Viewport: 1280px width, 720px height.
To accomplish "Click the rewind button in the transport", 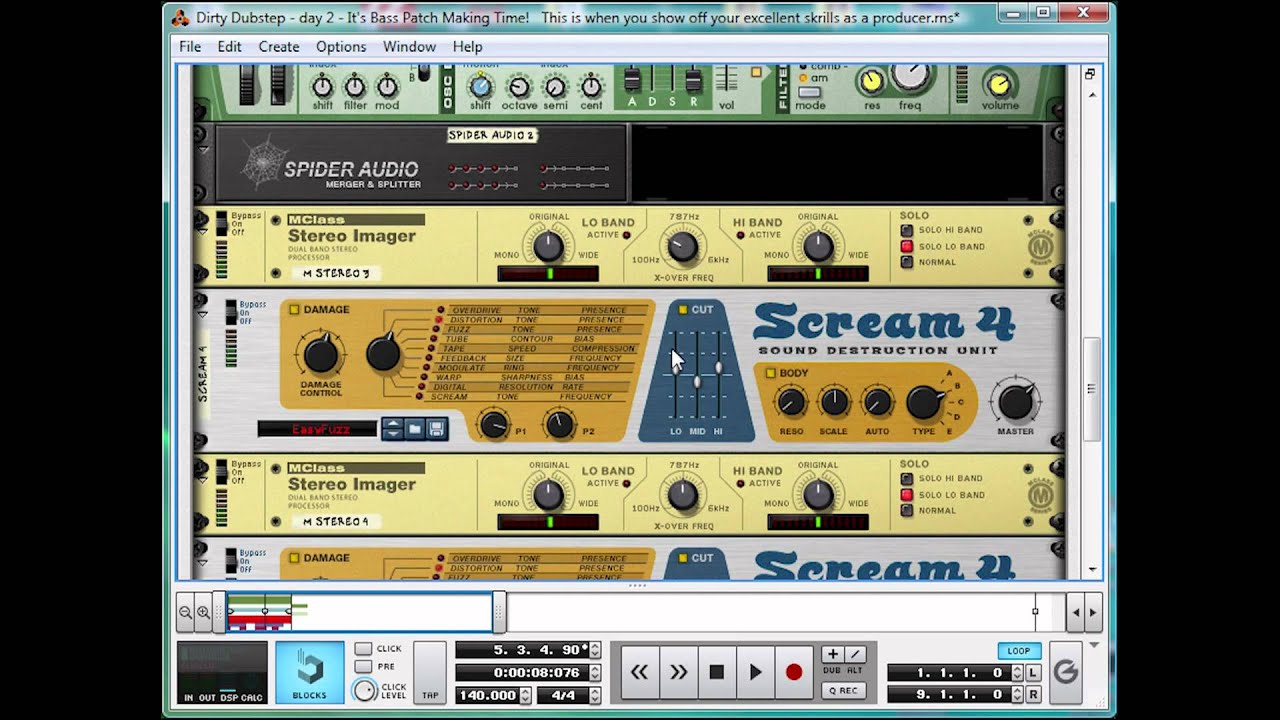I will [x=639, y=672].
